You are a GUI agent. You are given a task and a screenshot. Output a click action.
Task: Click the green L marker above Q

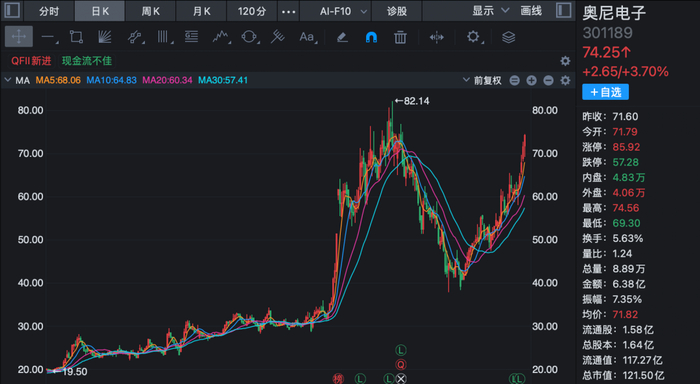coord(401,350)
